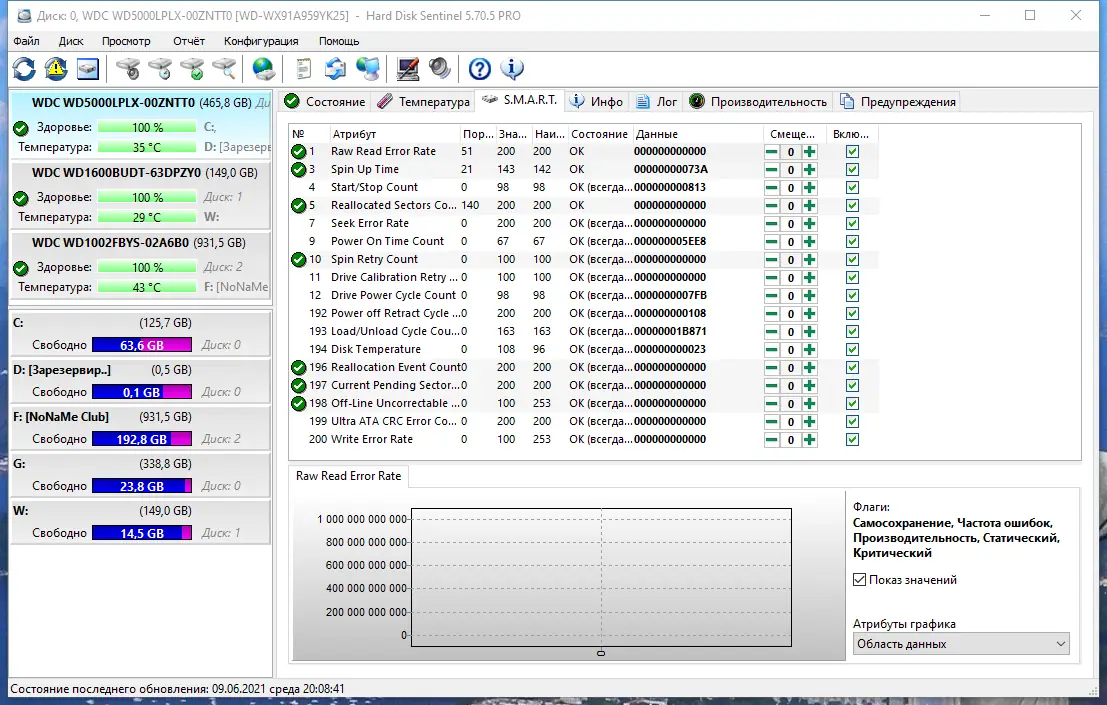Screen dimensions: 1107x705
Task: Open the Конфигурация menu
Action: click(261, 41)
